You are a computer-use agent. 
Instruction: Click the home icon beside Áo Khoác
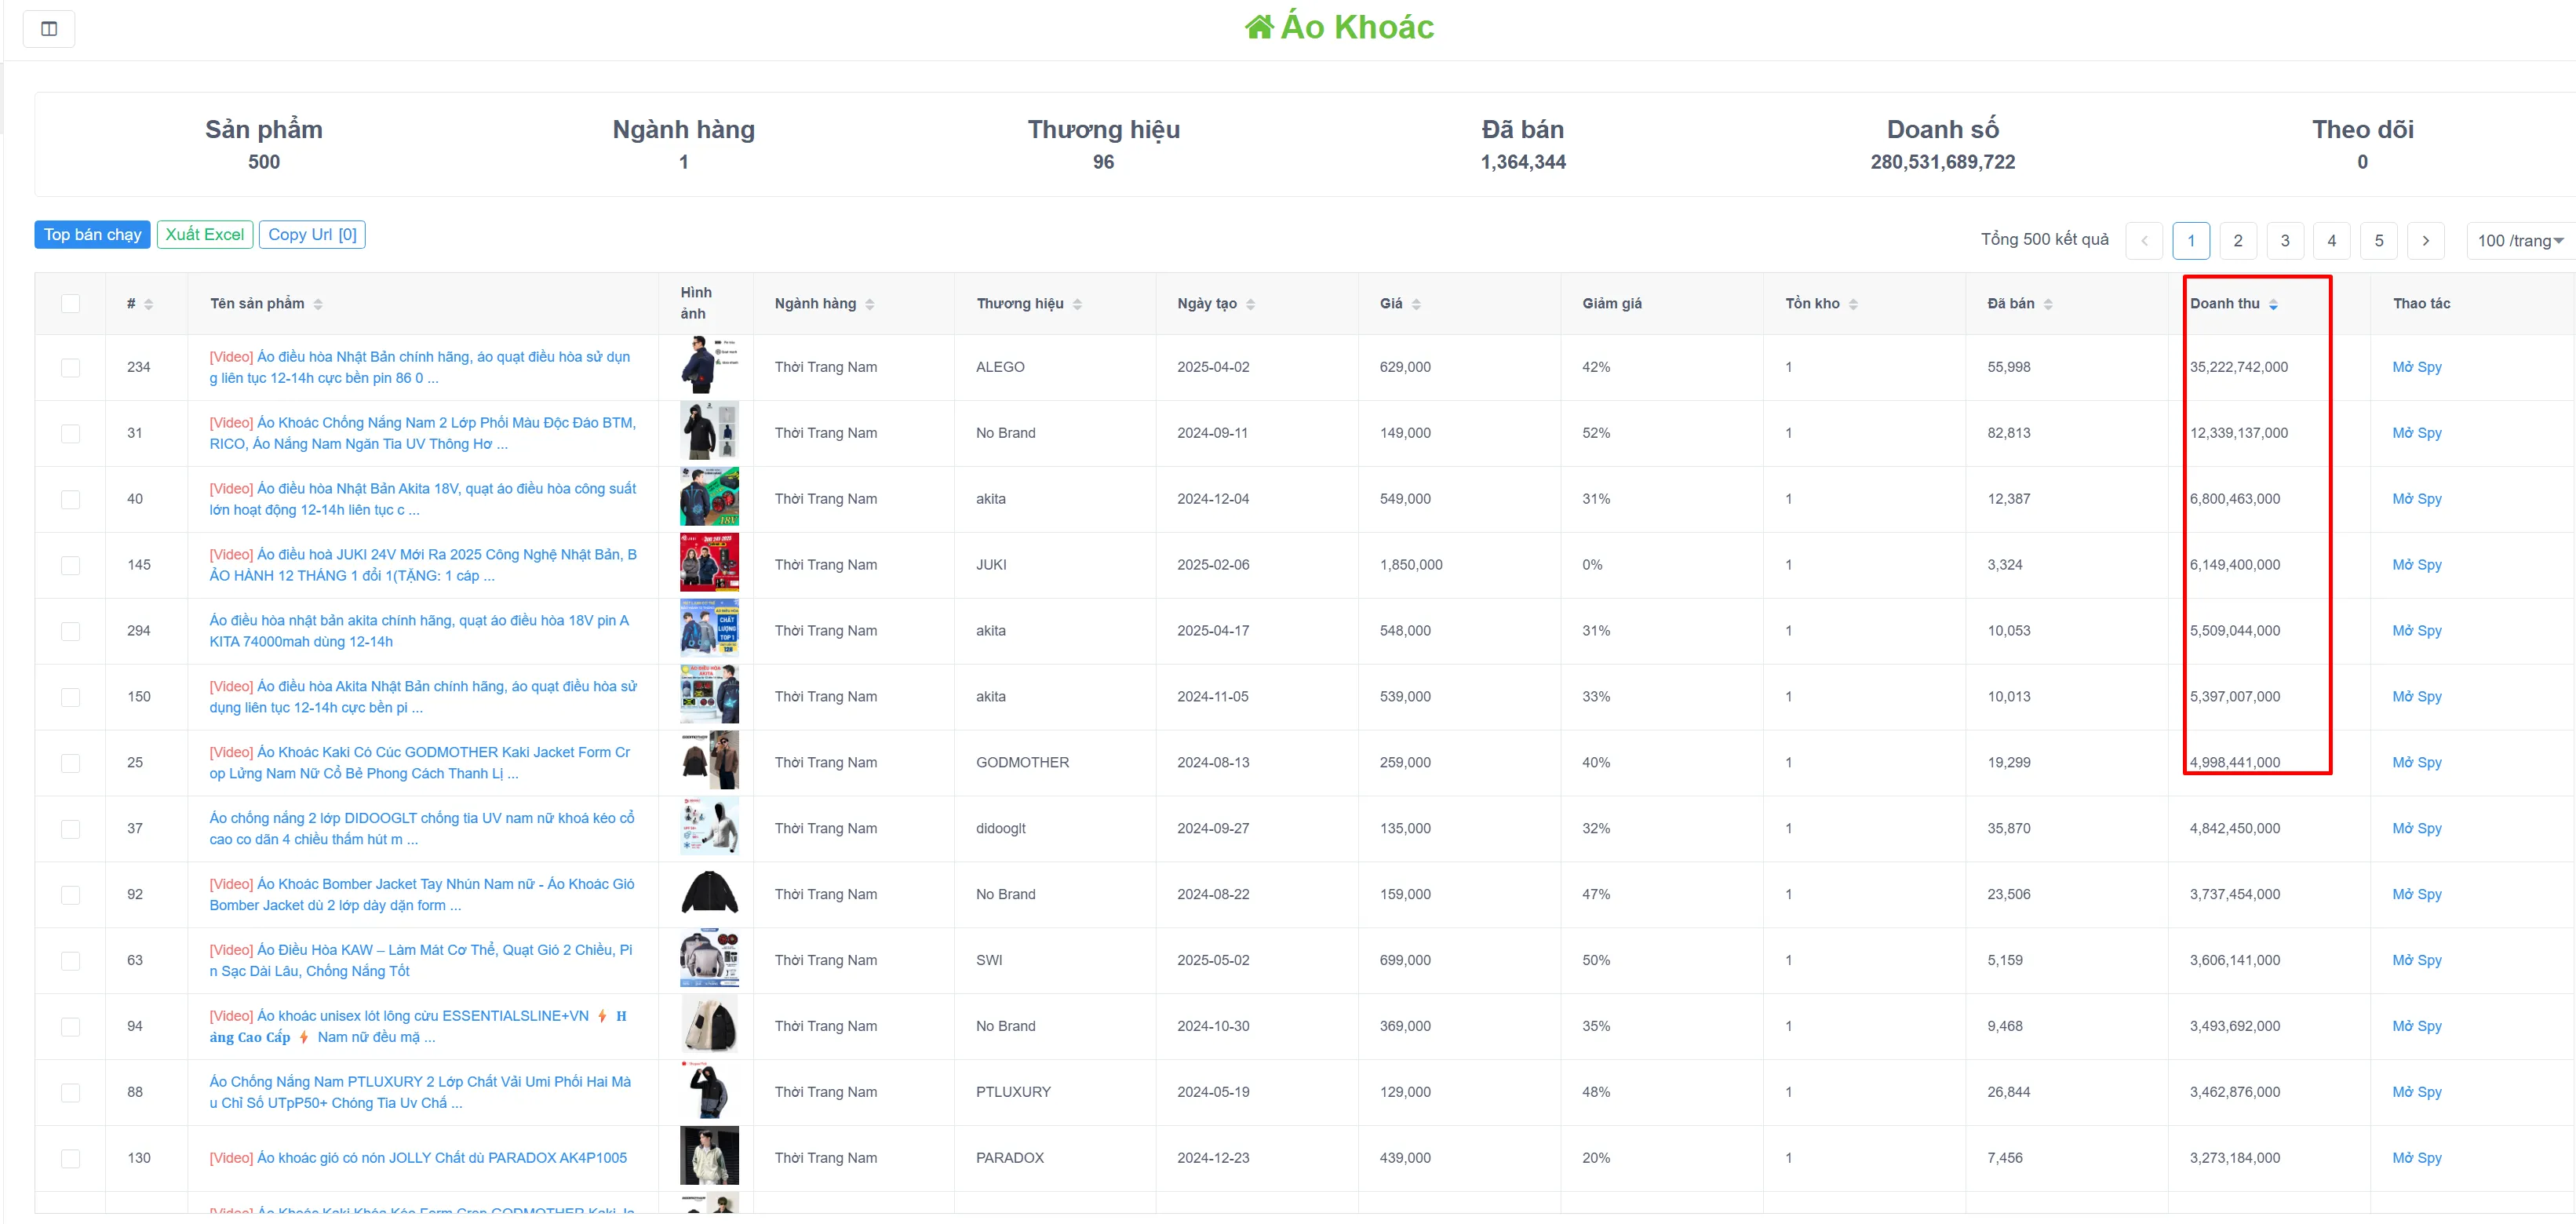tap(1258, 27)
